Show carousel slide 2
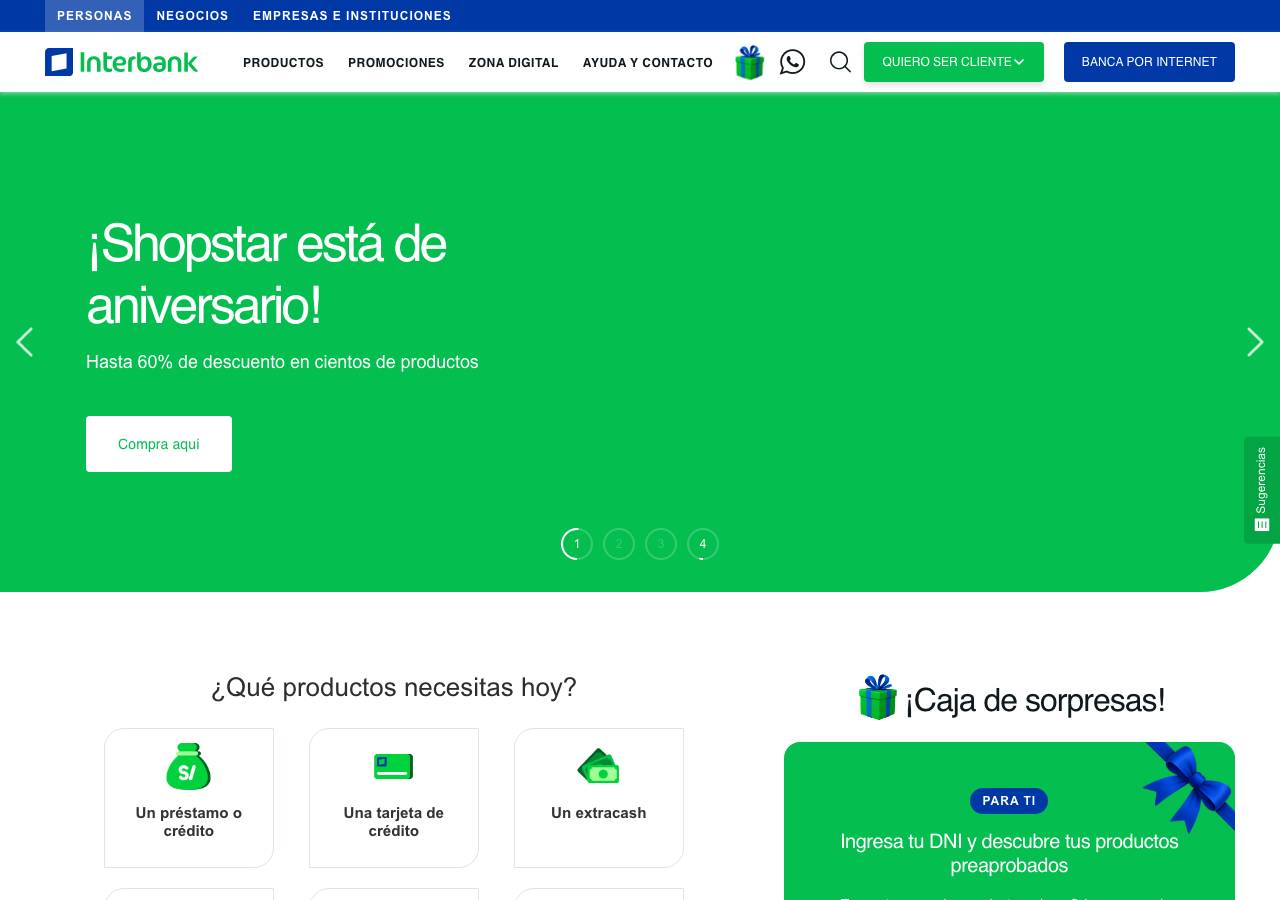Viewport: 1280px width, 900px height. point(619,544)
